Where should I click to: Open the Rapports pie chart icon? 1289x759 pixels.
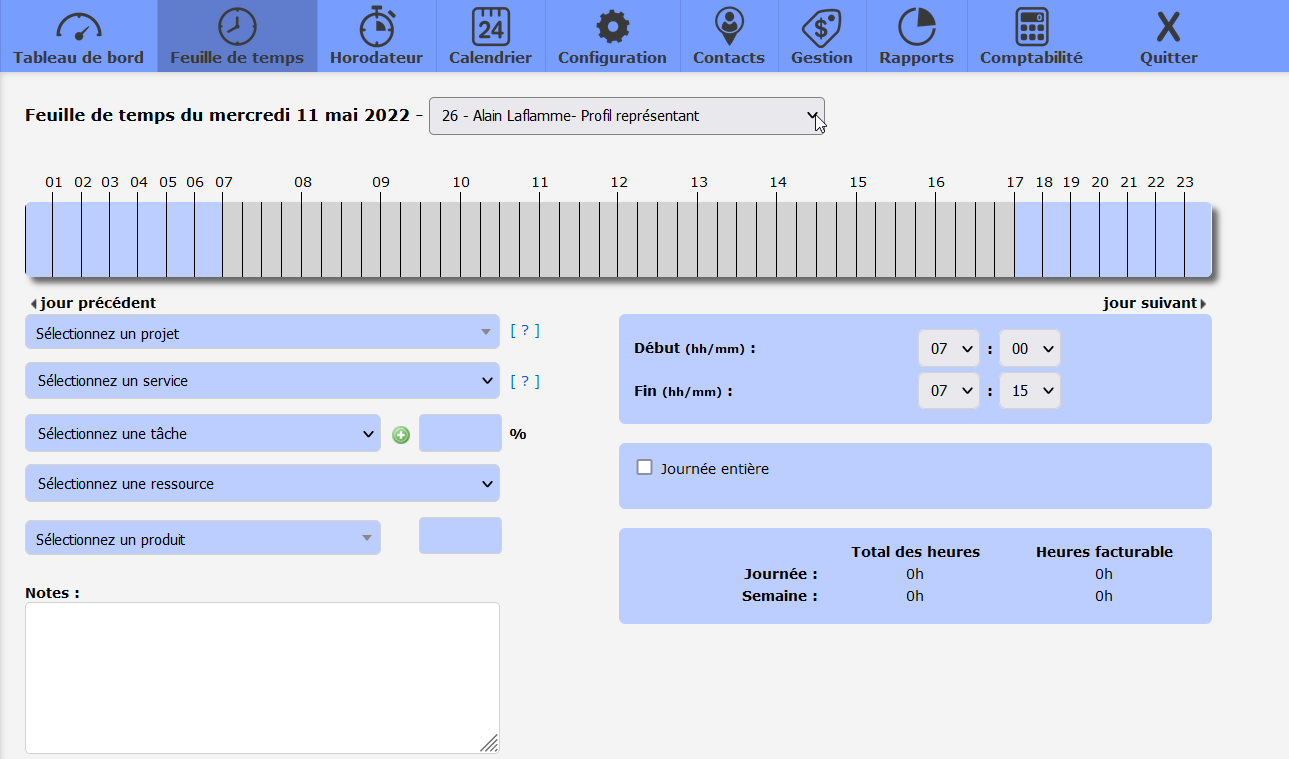point(916,26)
